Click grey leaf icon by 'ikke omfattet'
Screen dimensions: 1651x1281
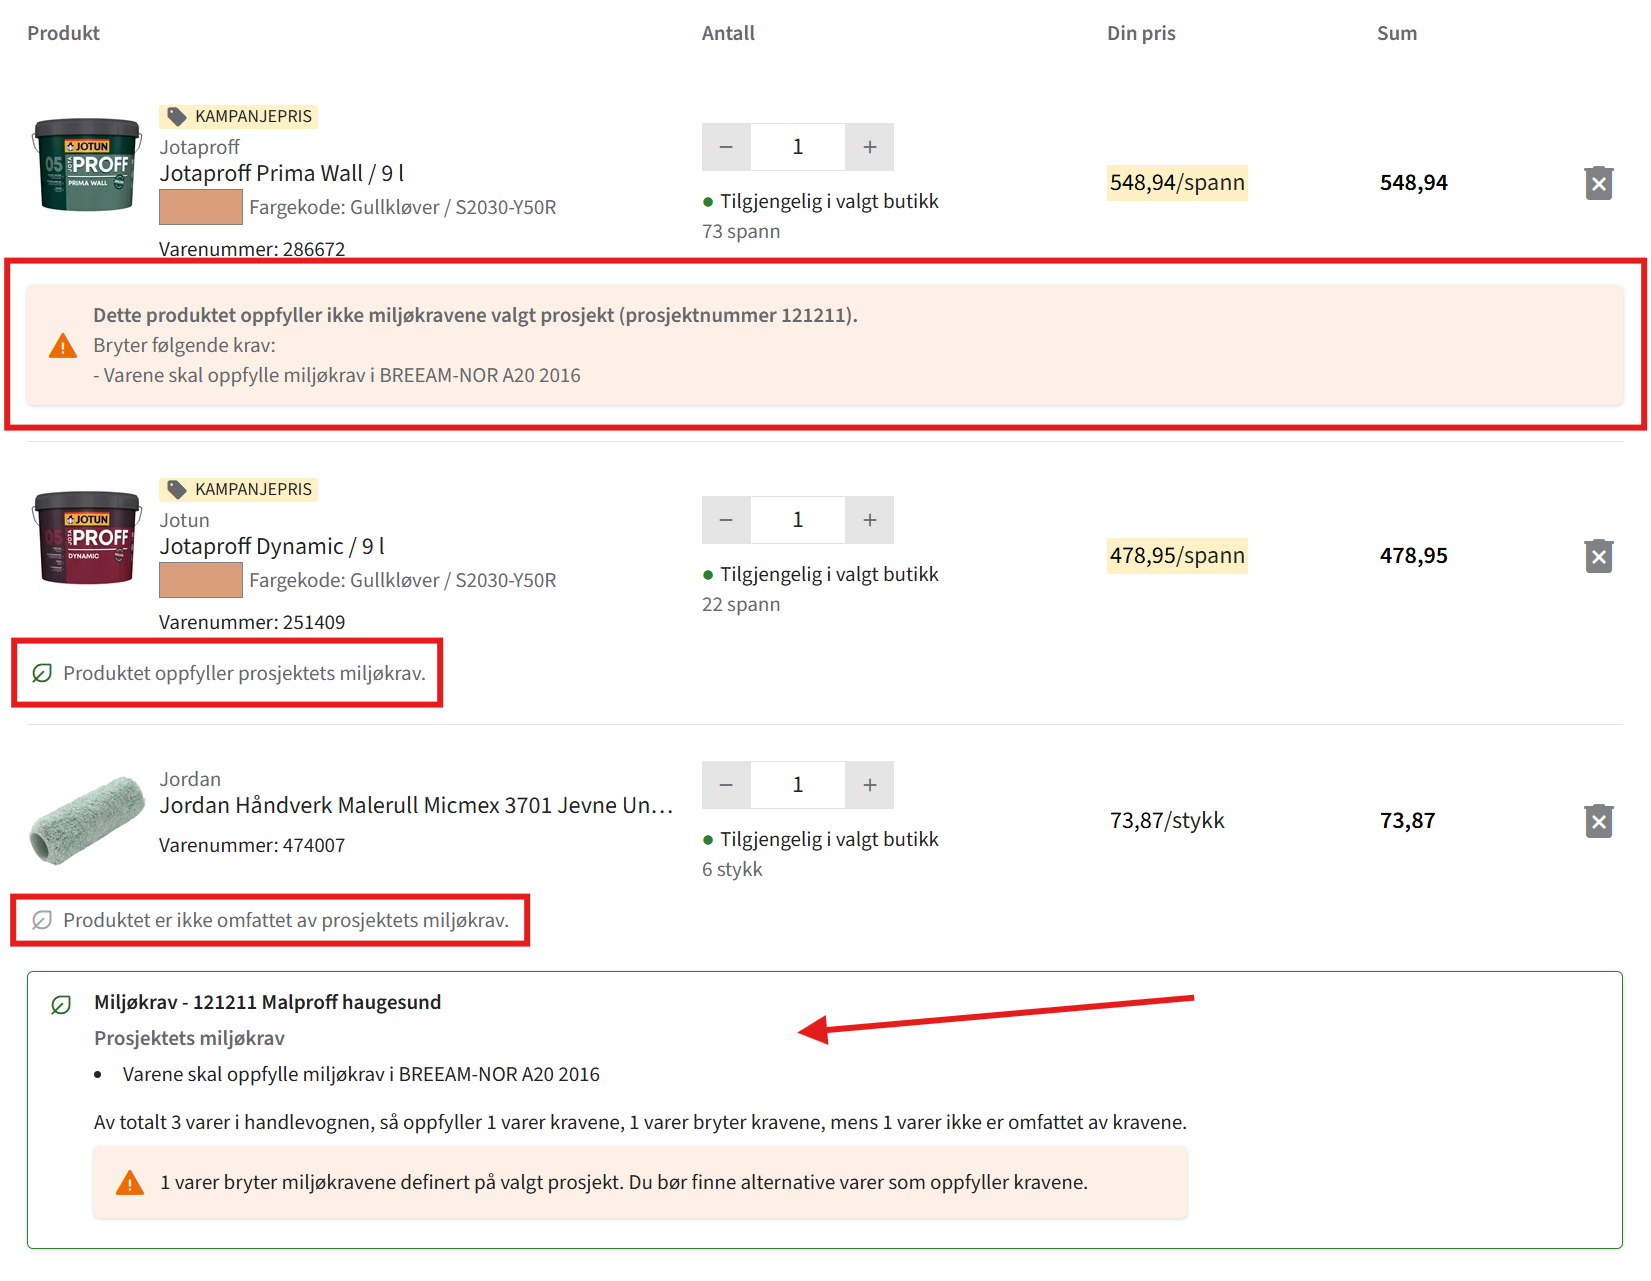click(x=42, y=920)
